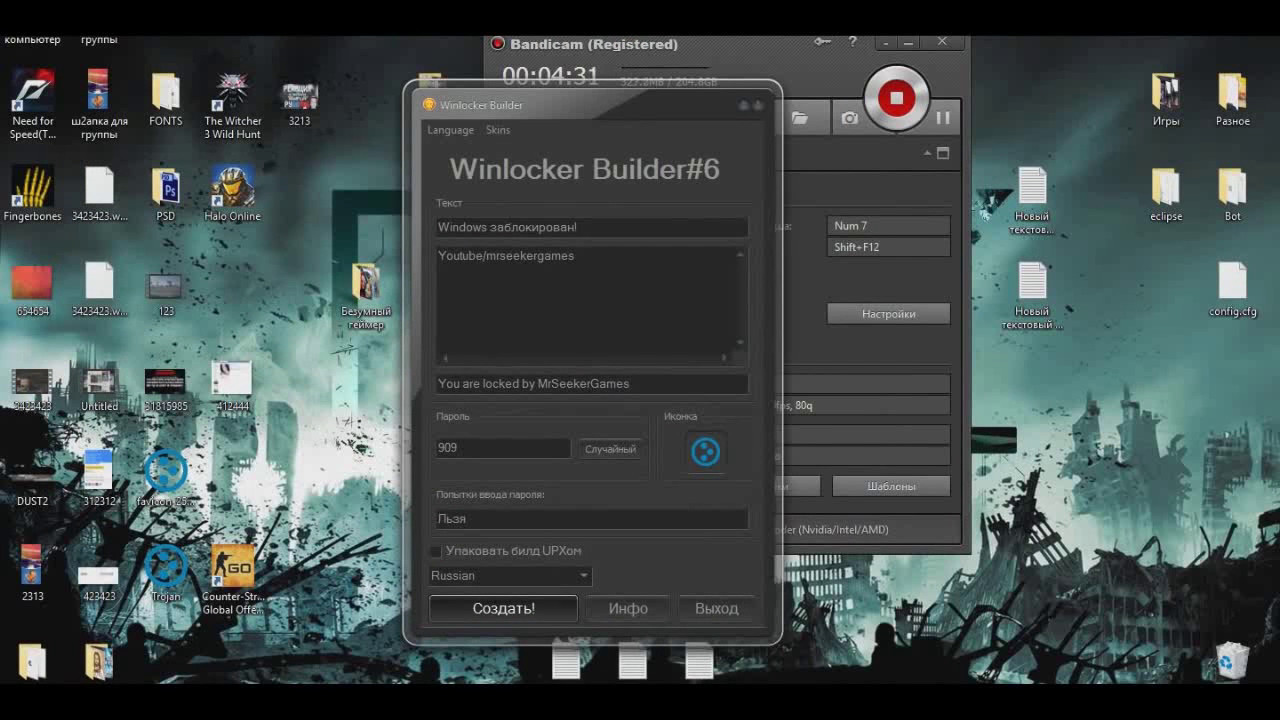1280x720 pixels.
Task: Open the Skins menu
Action: [x=498, y=130]
